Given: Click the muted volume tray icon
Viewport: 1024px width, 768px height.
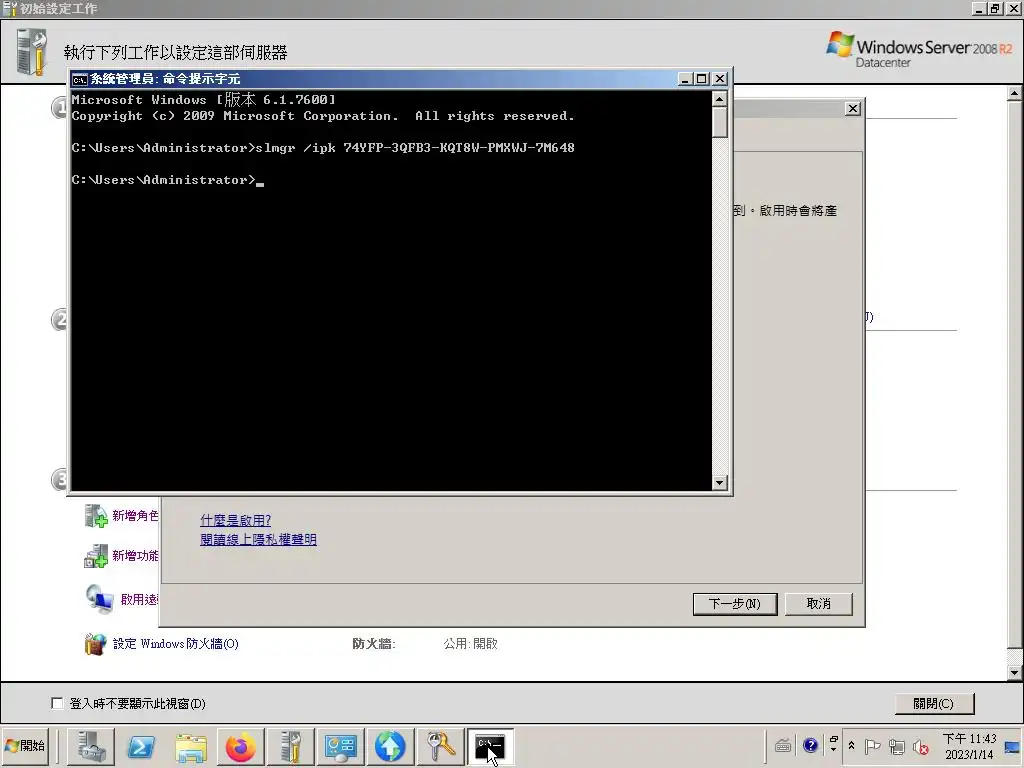Looking at the screenshot, I should 921,746.
